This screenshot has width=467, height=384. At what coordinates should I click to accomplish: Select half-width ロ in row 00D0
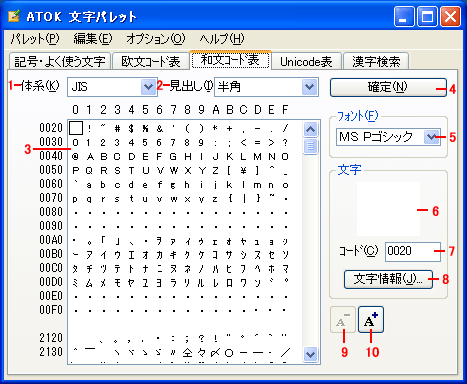229,283
